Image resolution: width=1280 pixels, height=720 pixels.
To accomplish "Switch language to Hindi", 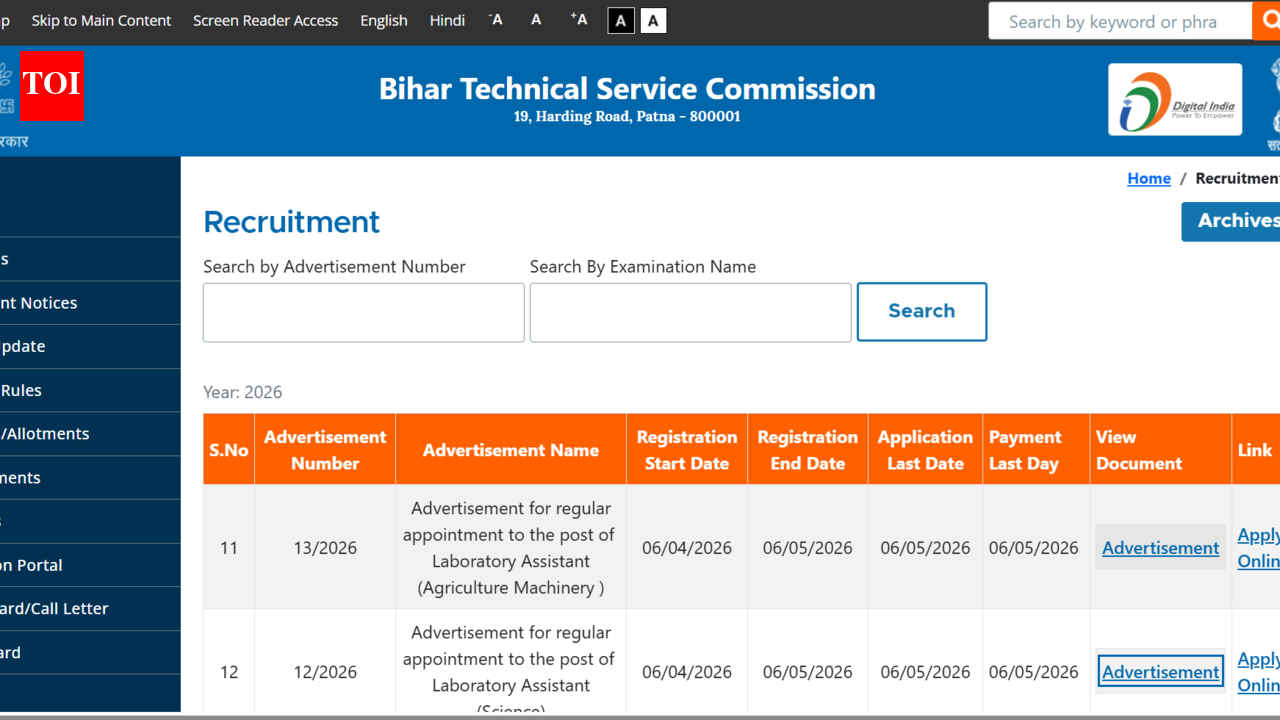I will tap(447, 20).
